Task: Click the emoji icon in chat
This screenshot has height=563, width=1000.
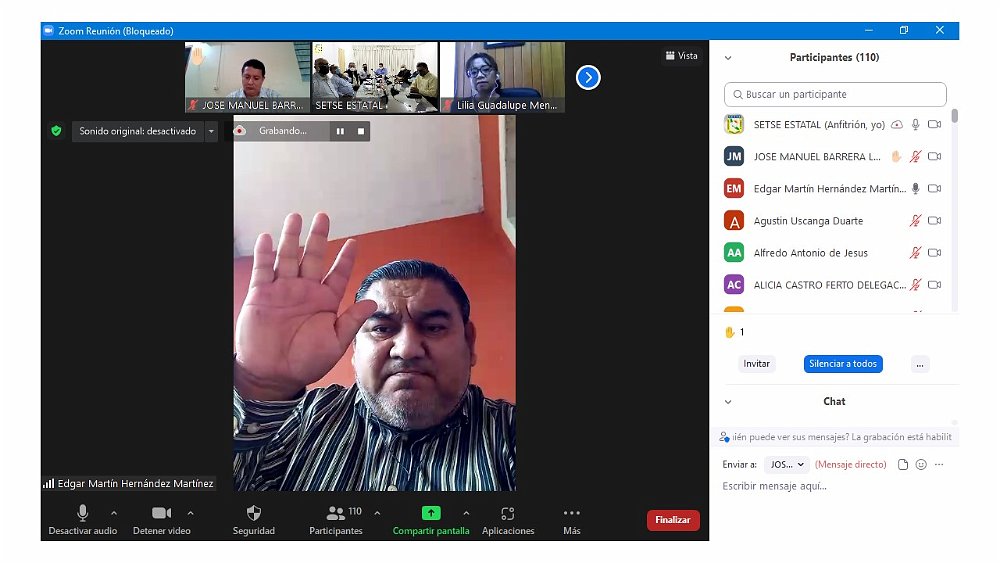Action: pyautogui.click(x=921, y=465)
